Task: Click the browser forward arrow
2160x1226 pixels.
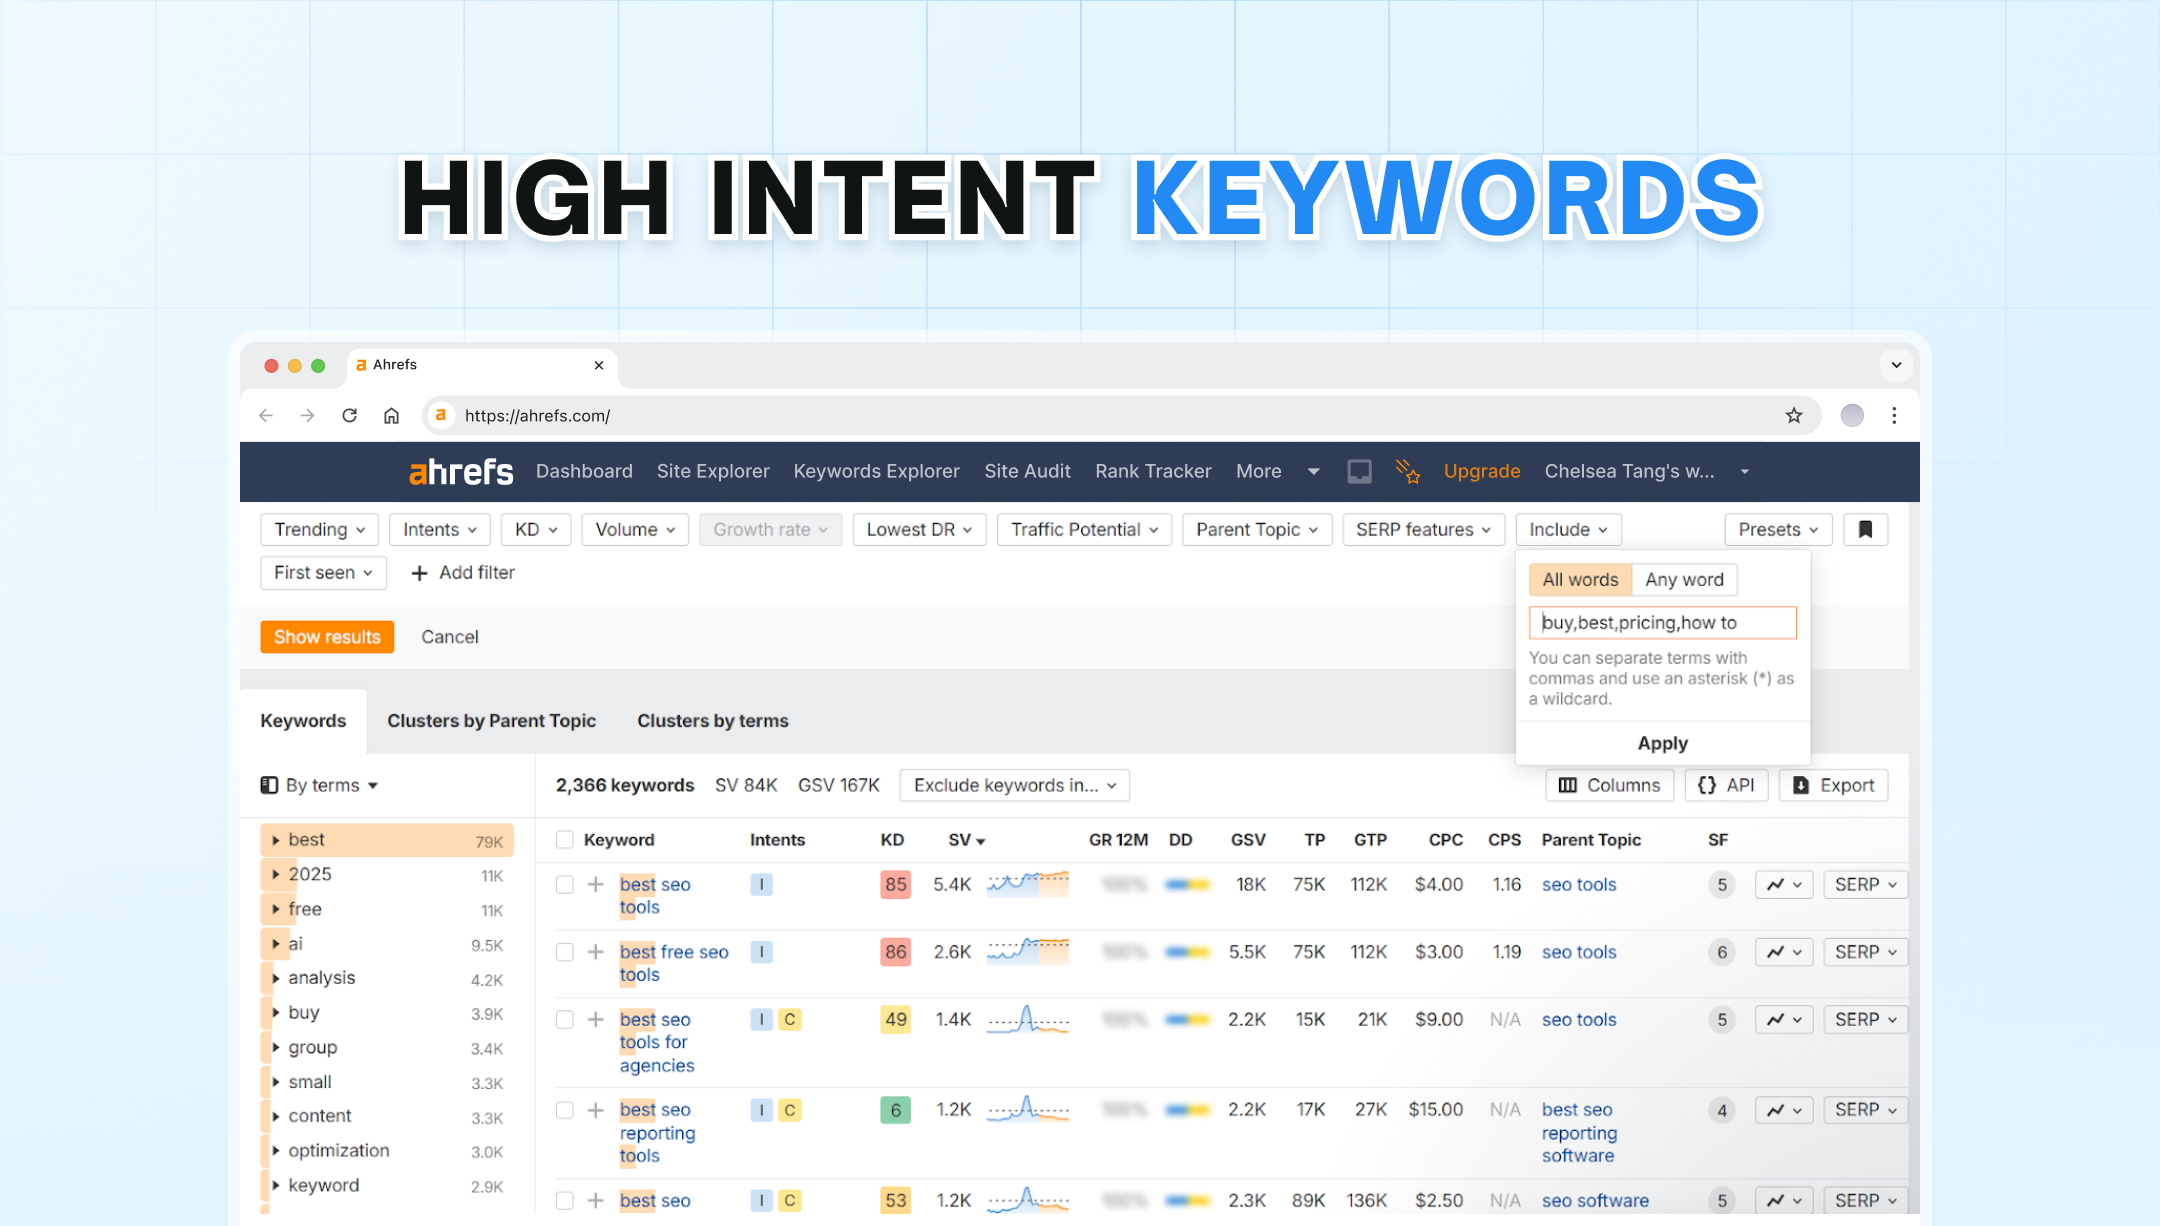Action: coord(307,415)
